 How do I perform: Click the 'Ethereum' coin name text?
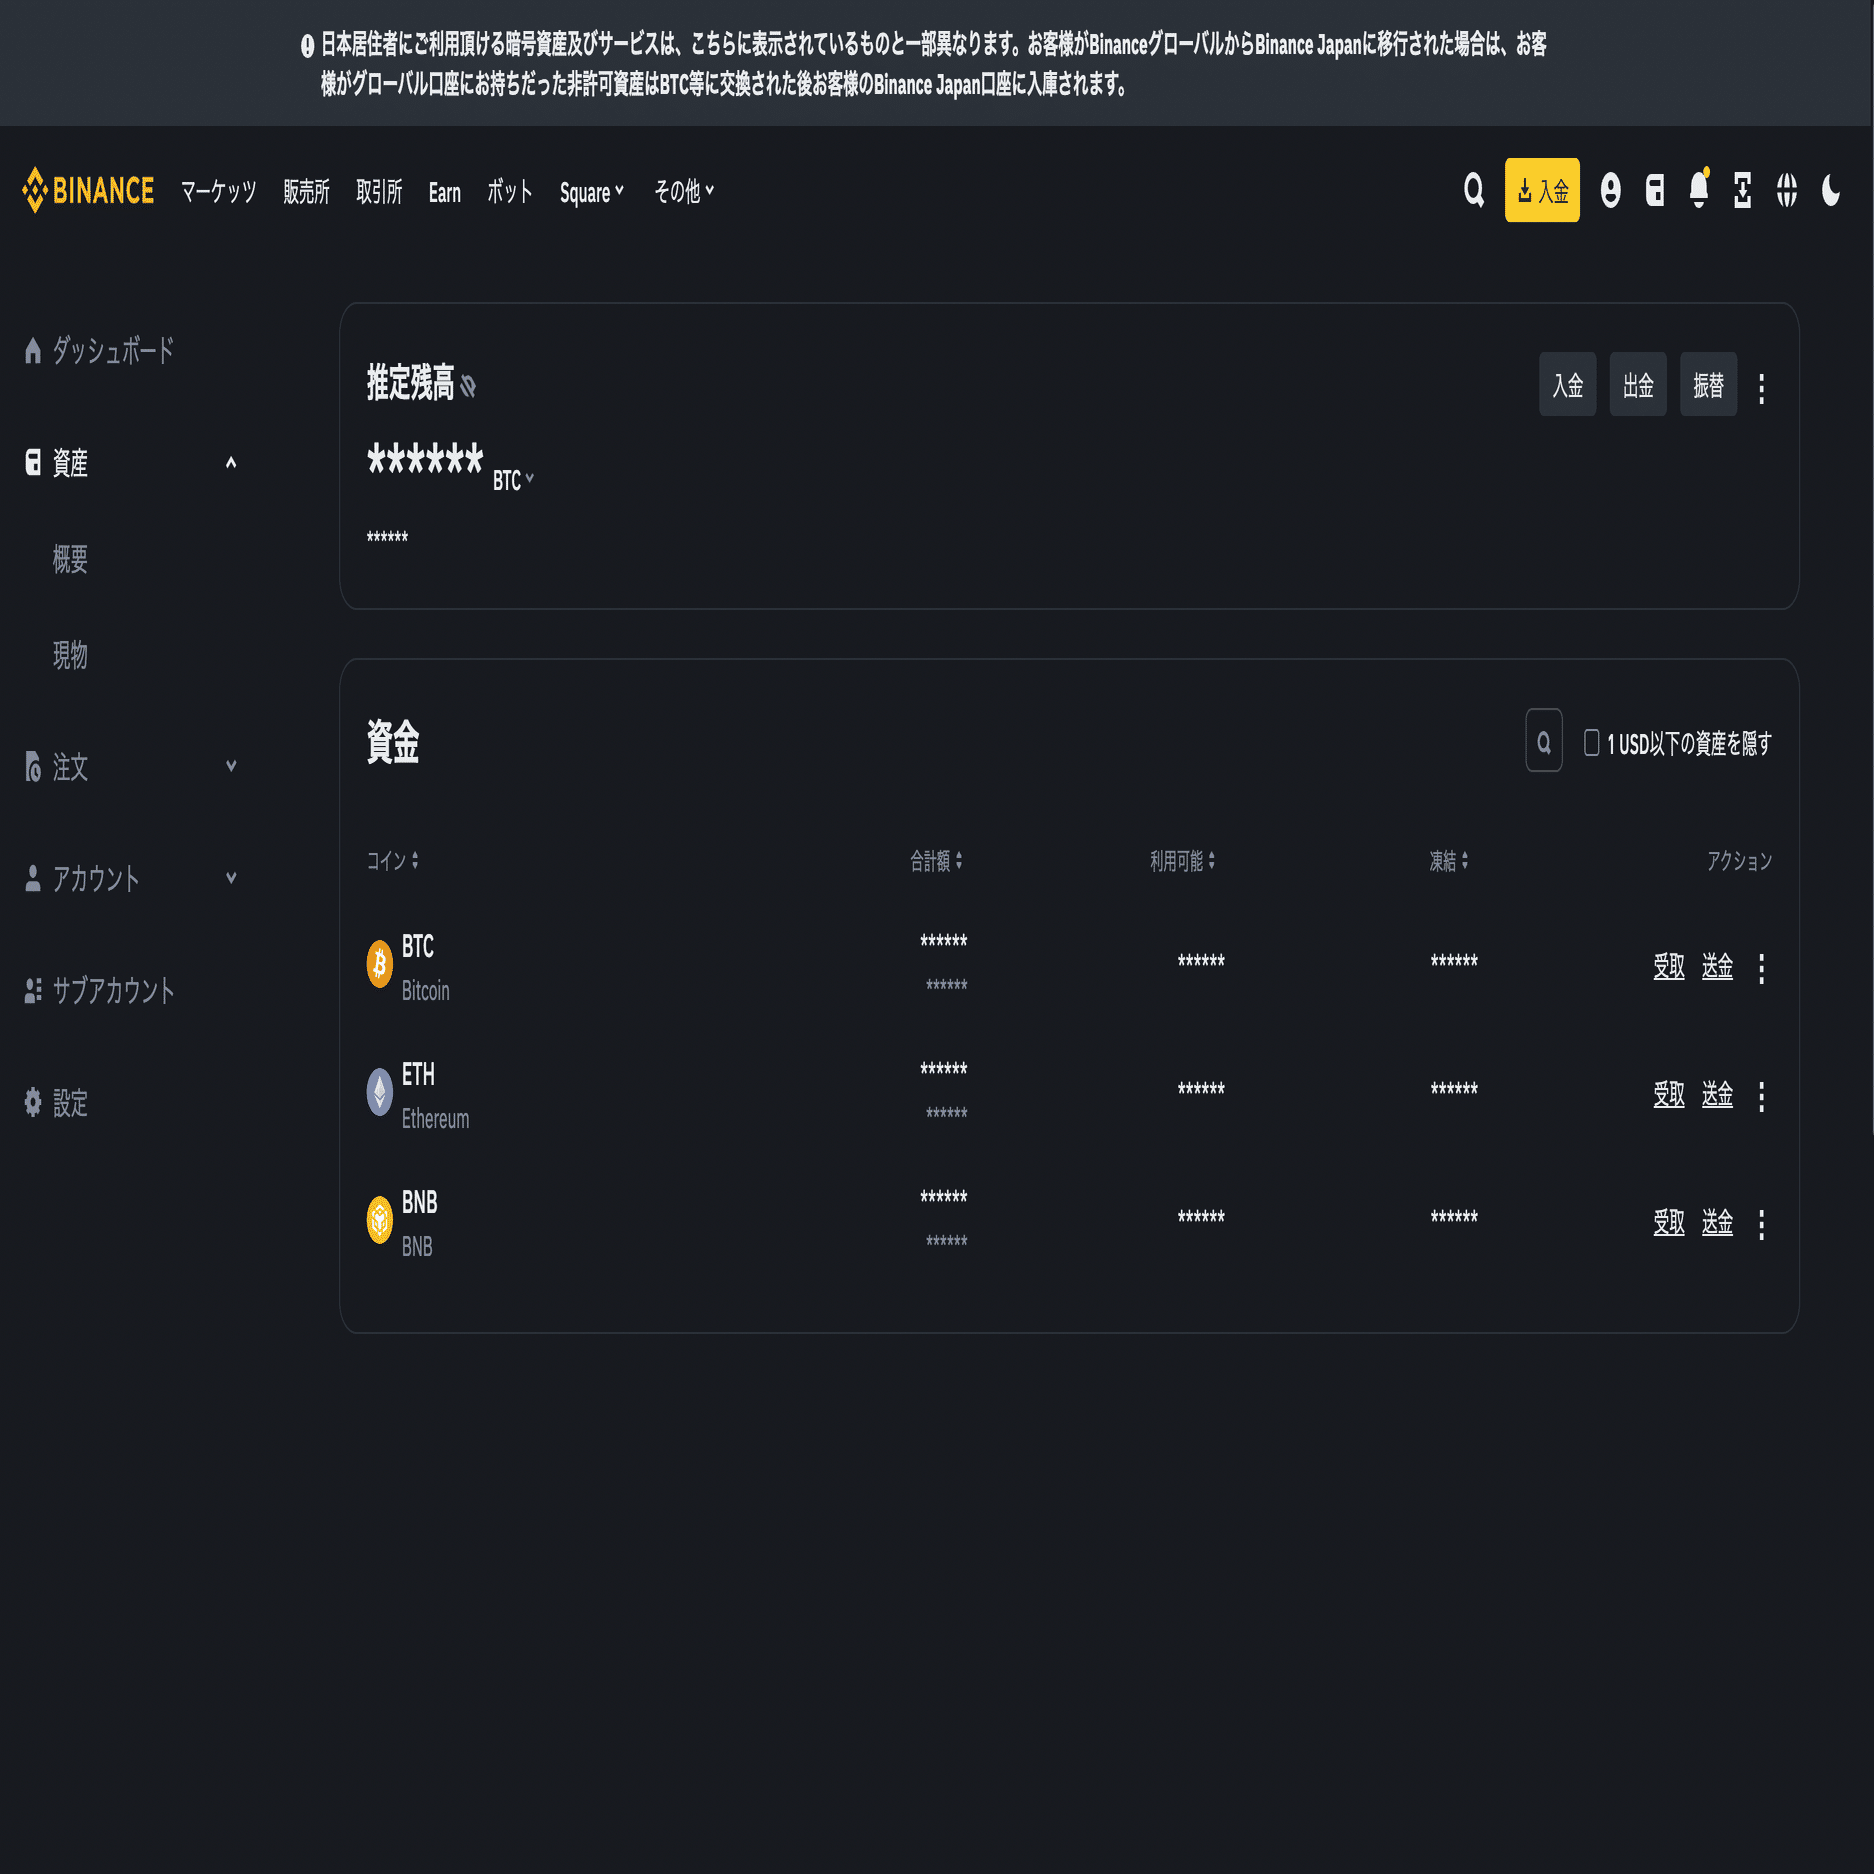click(435, 1118)
